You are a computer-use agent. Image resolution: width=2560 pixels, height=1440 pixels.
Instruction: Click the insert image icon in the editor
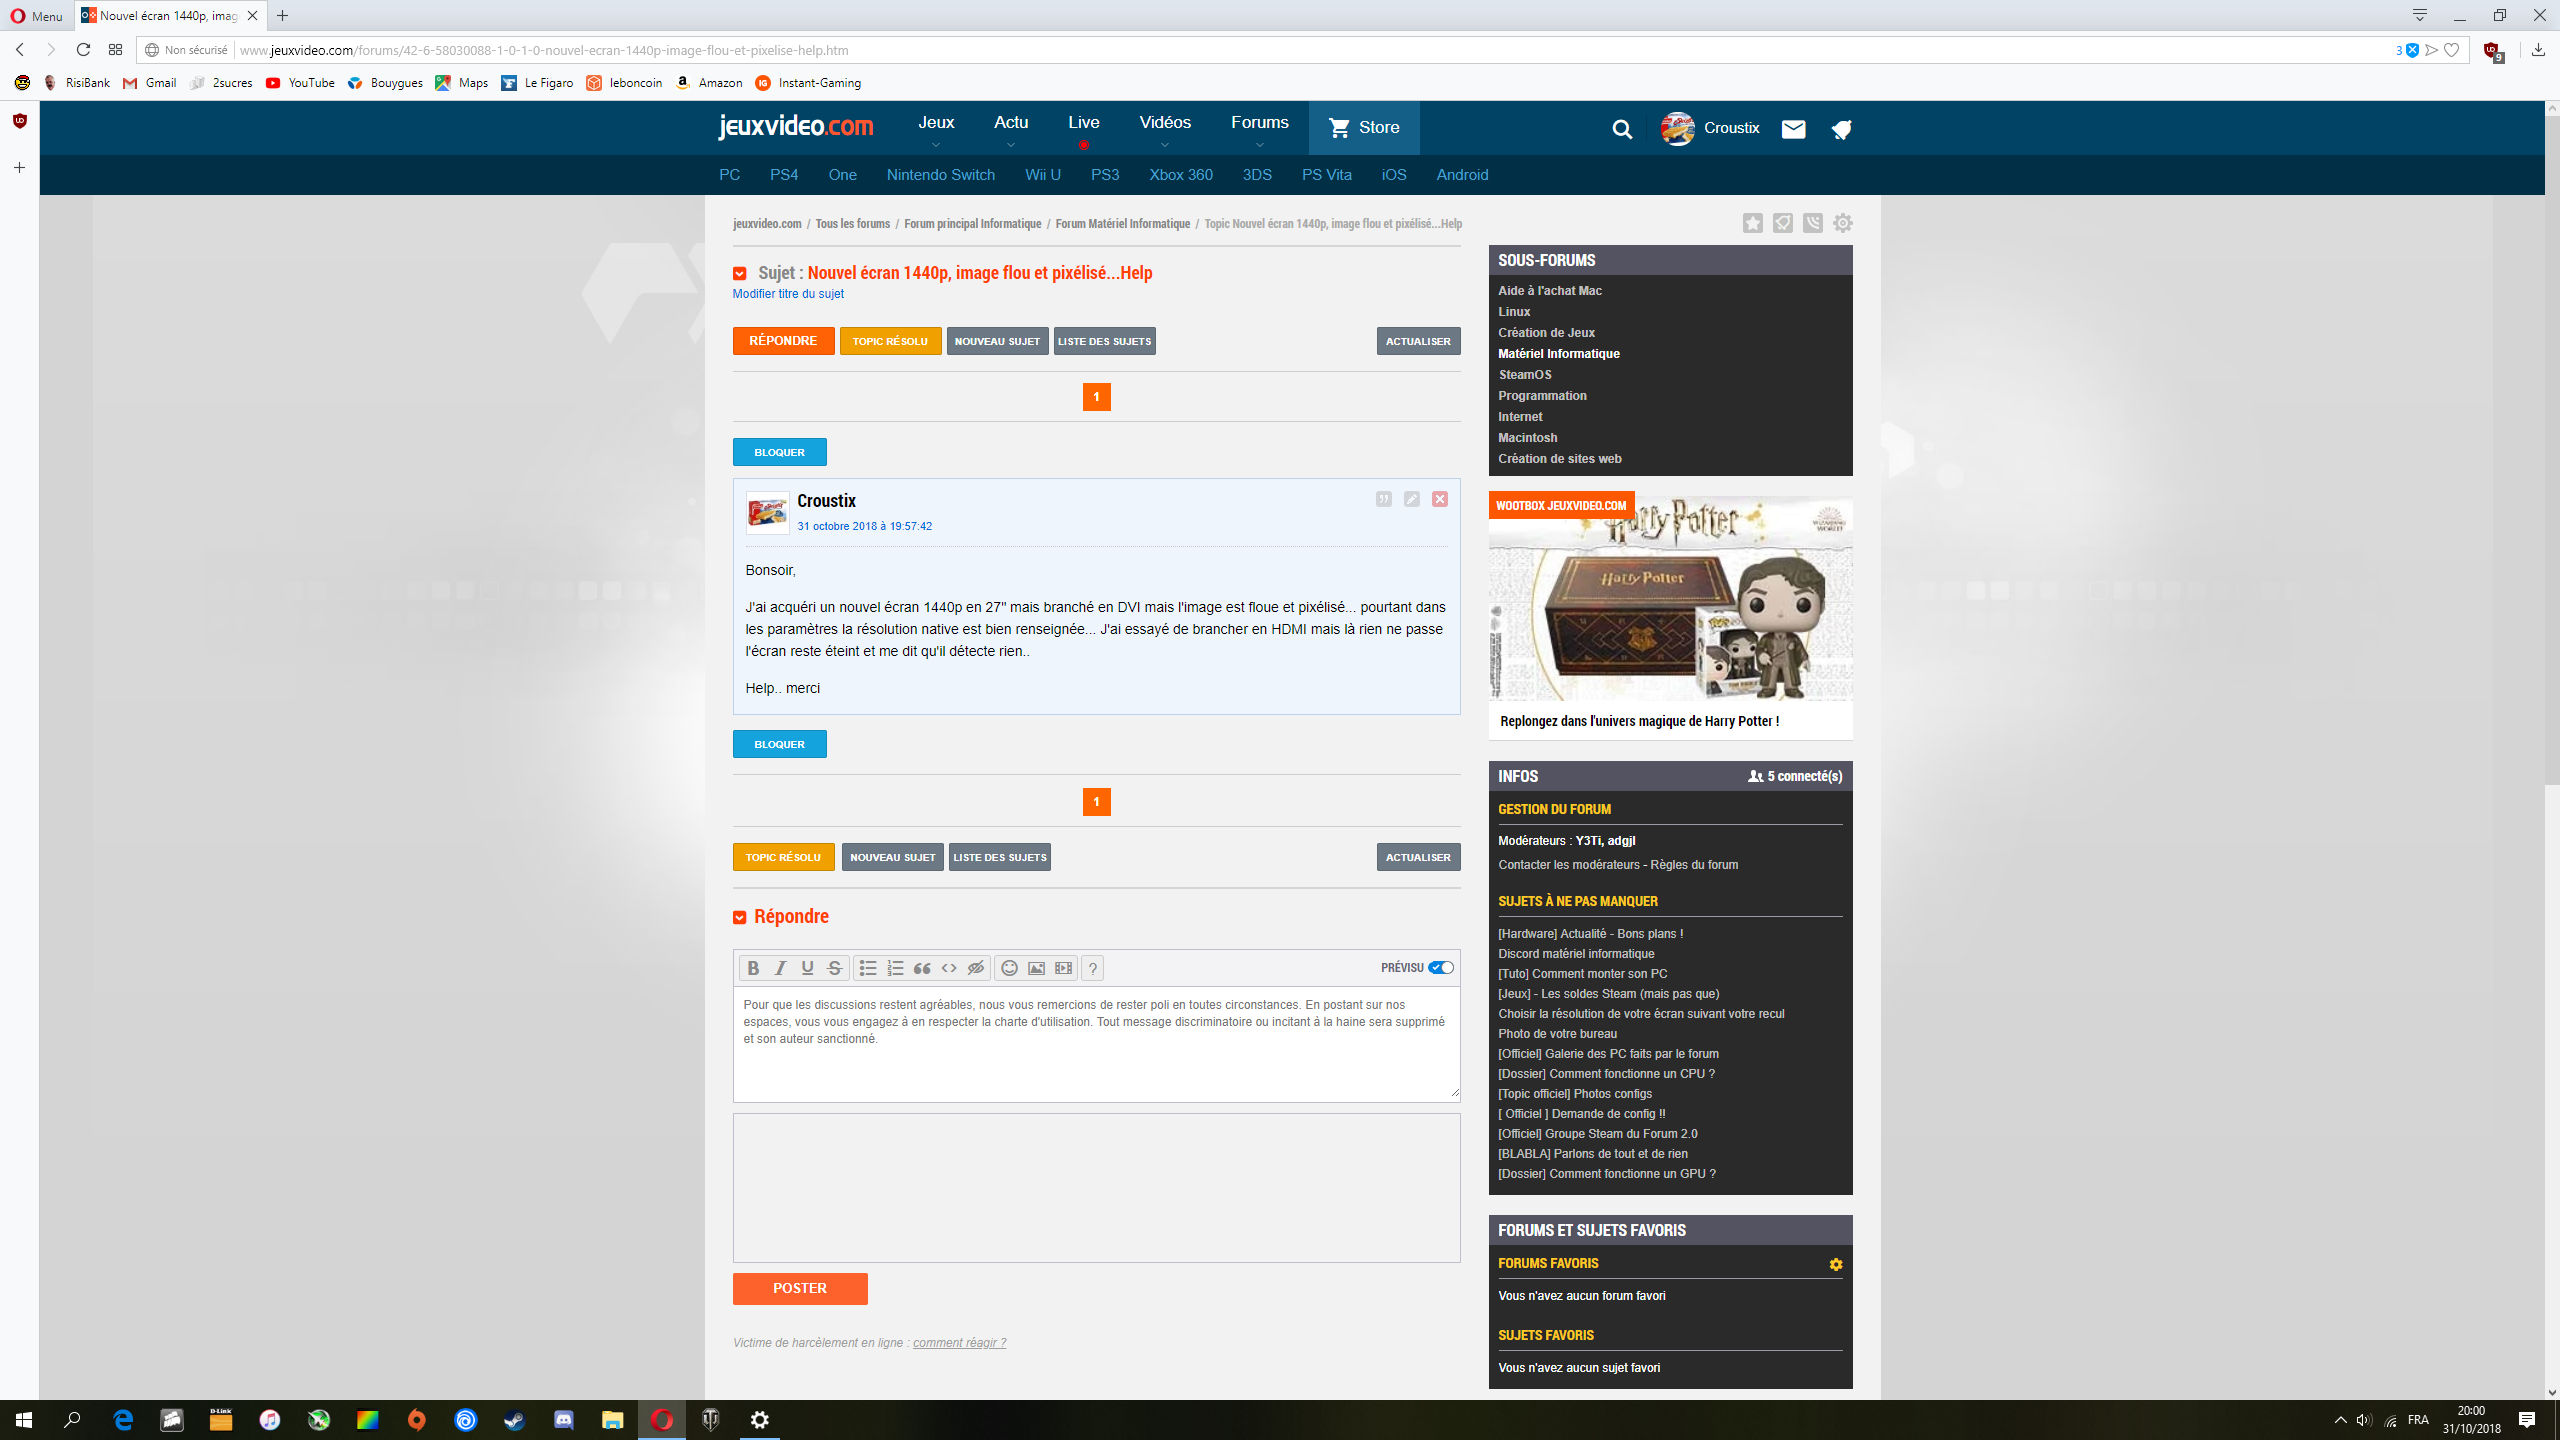click(x=1036, y=968)
